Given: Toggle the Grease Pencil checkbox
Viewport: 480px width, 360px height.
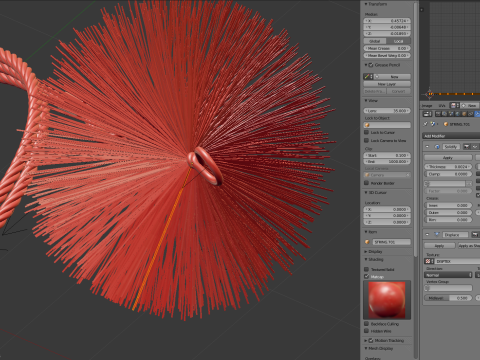Looking at the screenshot, I should coord(371,65).
